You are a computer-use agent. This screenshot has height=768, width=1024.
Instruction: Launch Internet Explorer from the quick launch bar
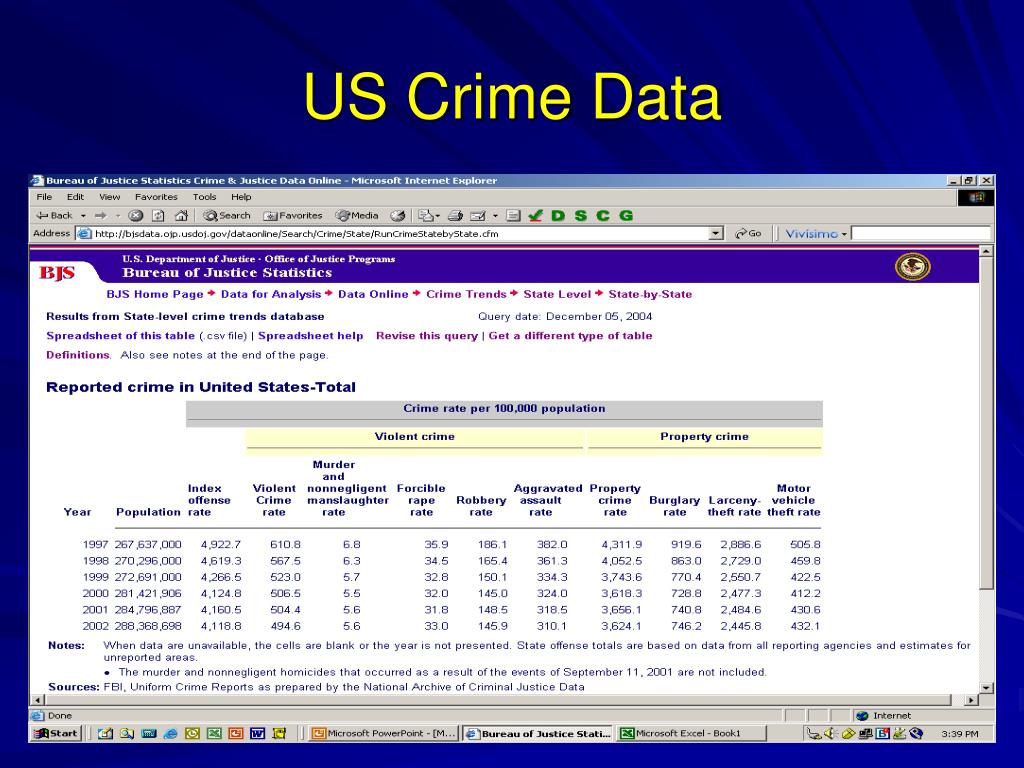coord(171,733)
